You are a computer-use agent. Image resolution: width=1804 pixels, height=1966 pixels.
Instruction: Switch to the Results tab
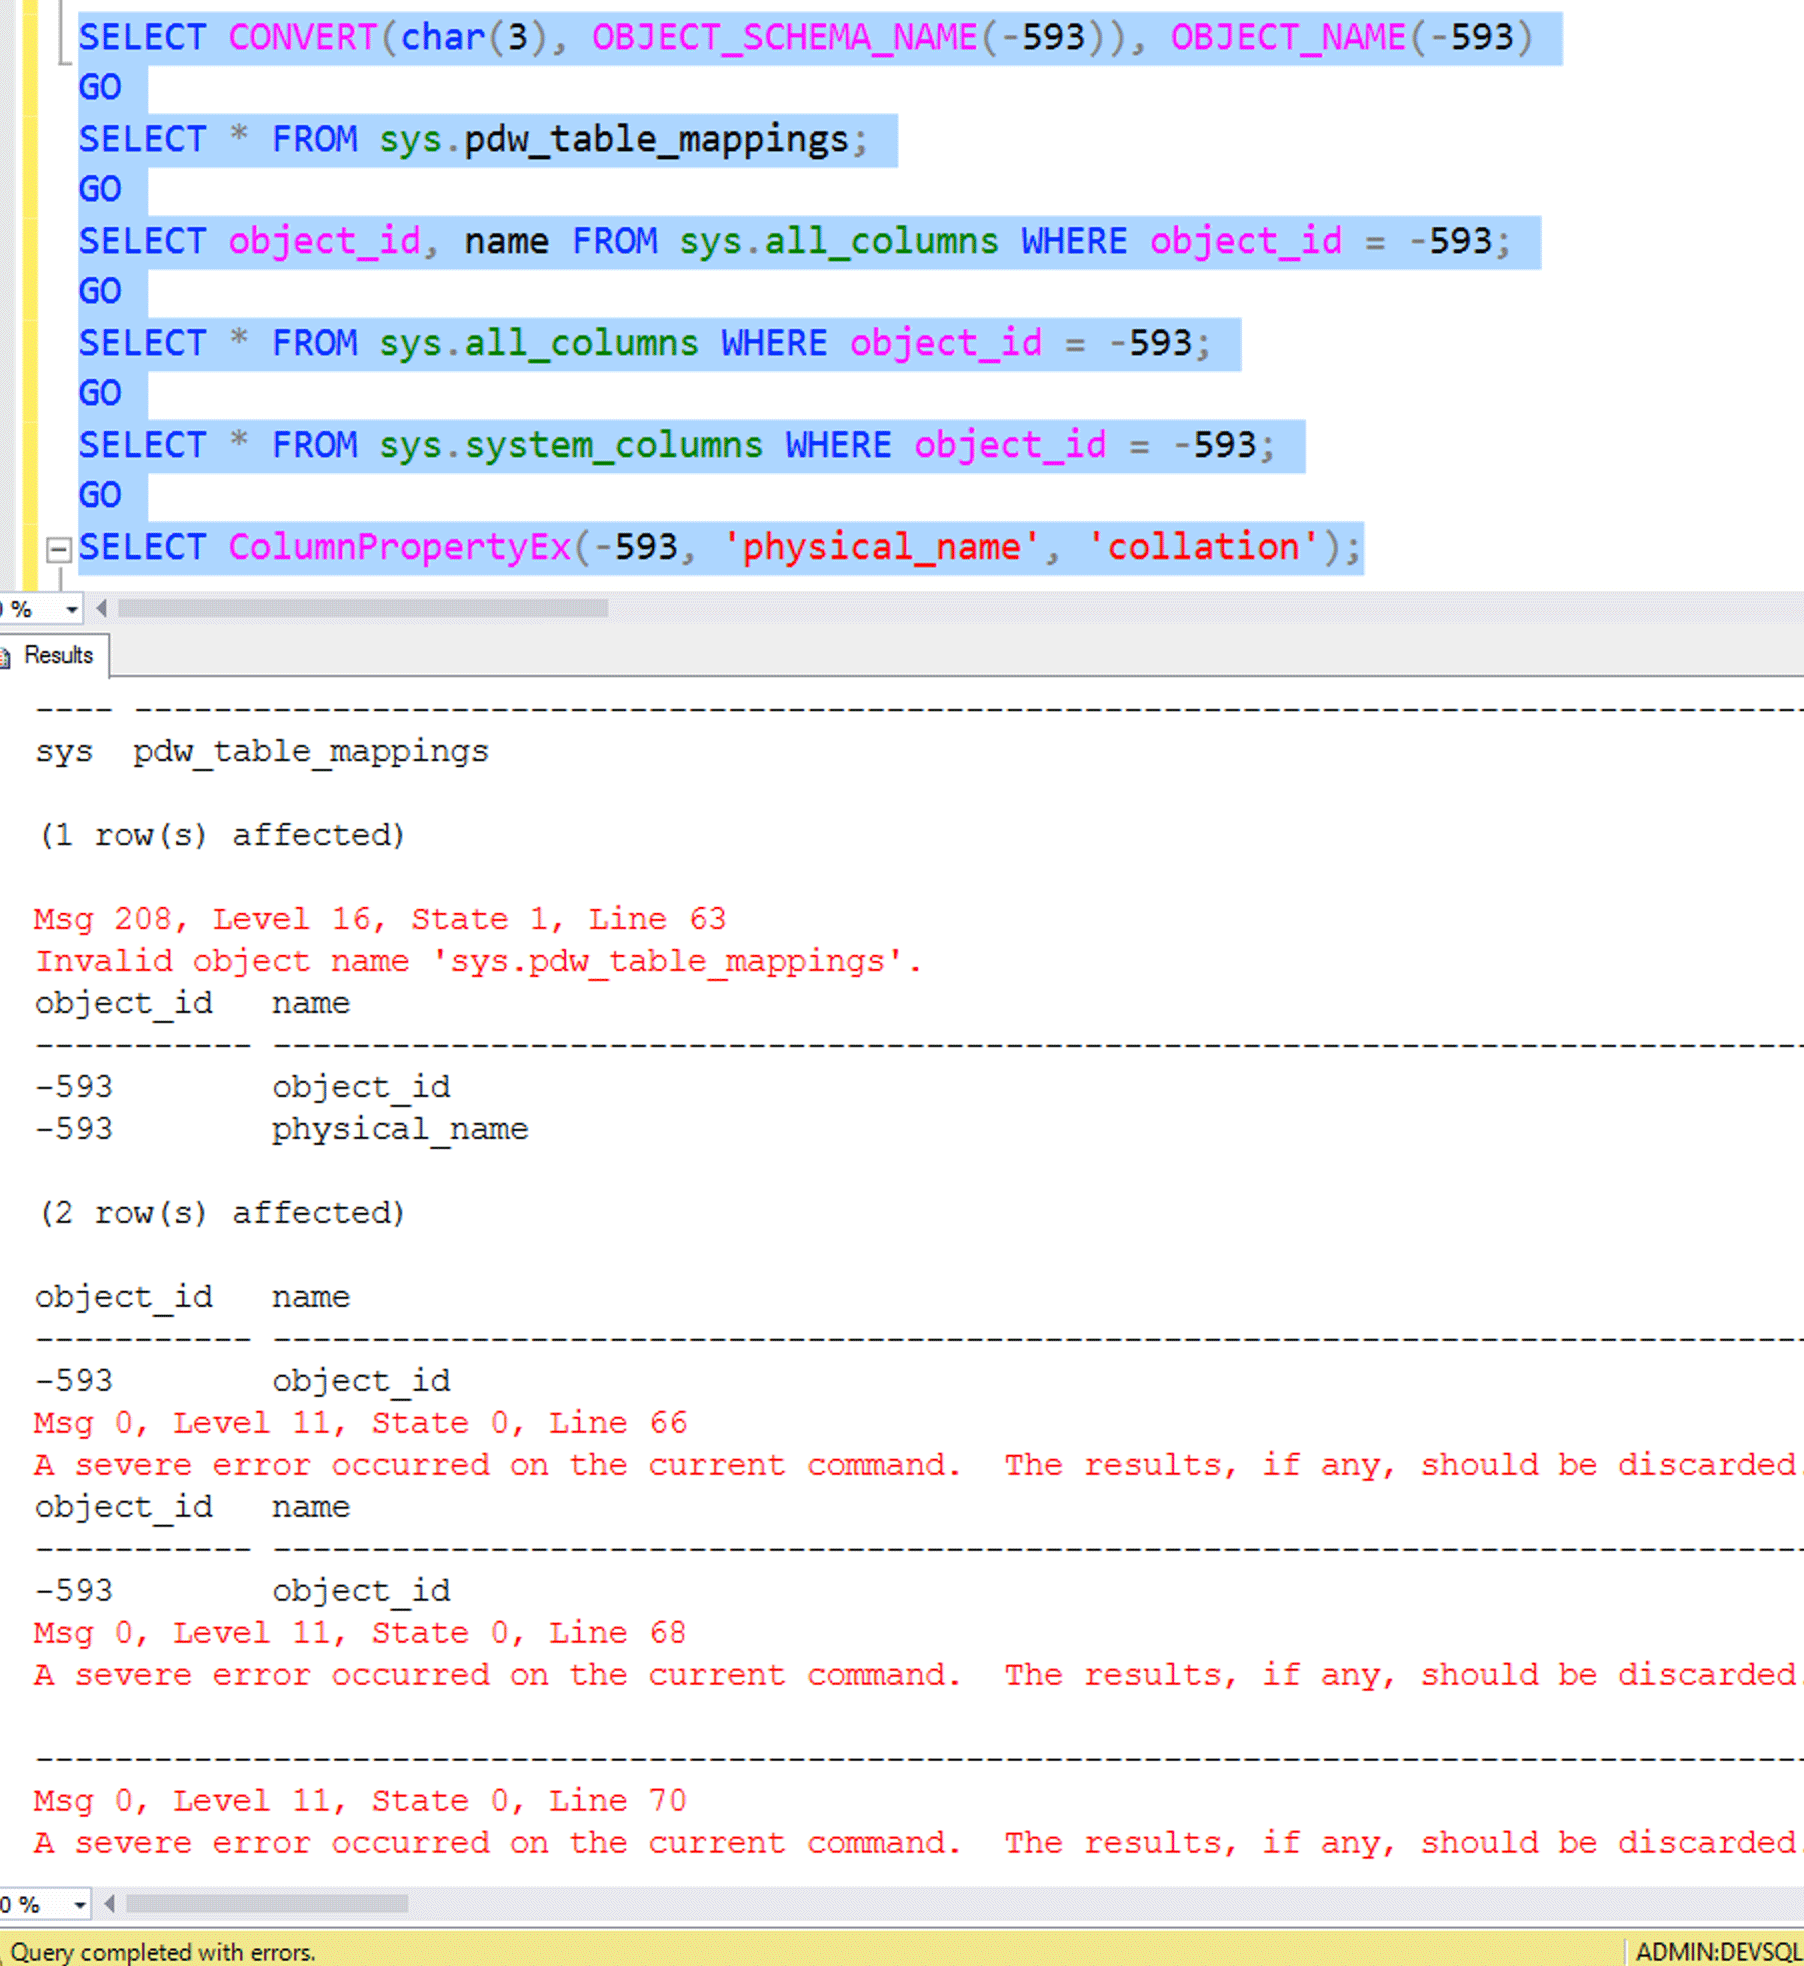[x=54, y=656]
